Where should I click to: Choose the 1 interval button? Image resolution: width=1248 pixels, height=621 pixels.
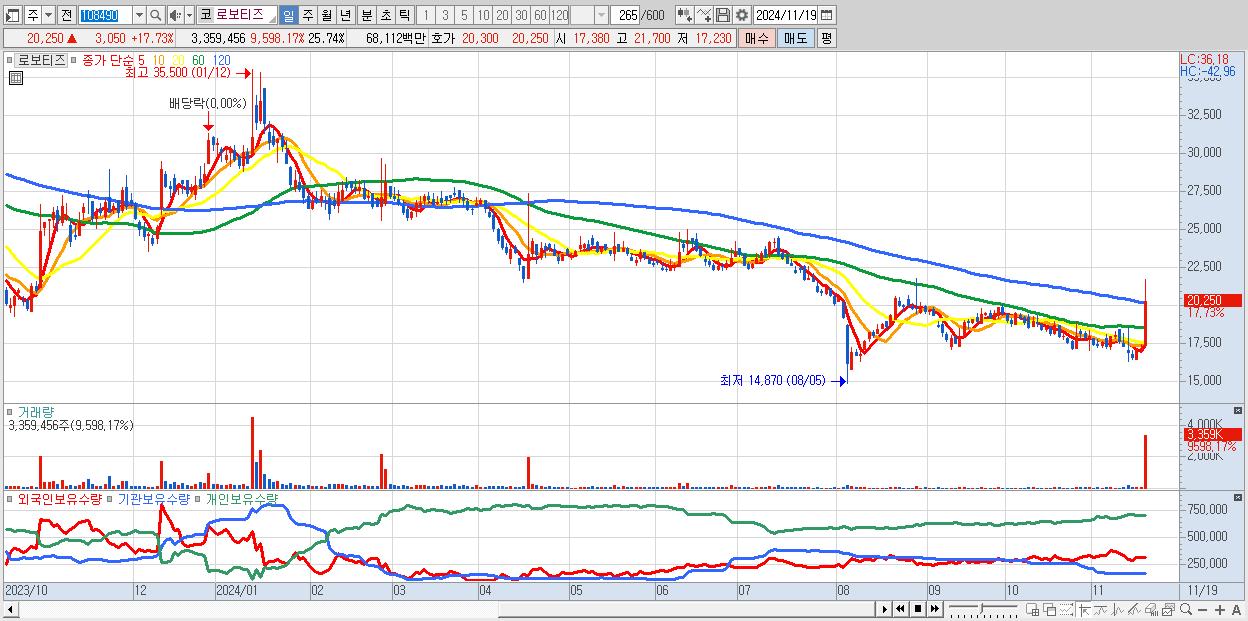[426, 15]
